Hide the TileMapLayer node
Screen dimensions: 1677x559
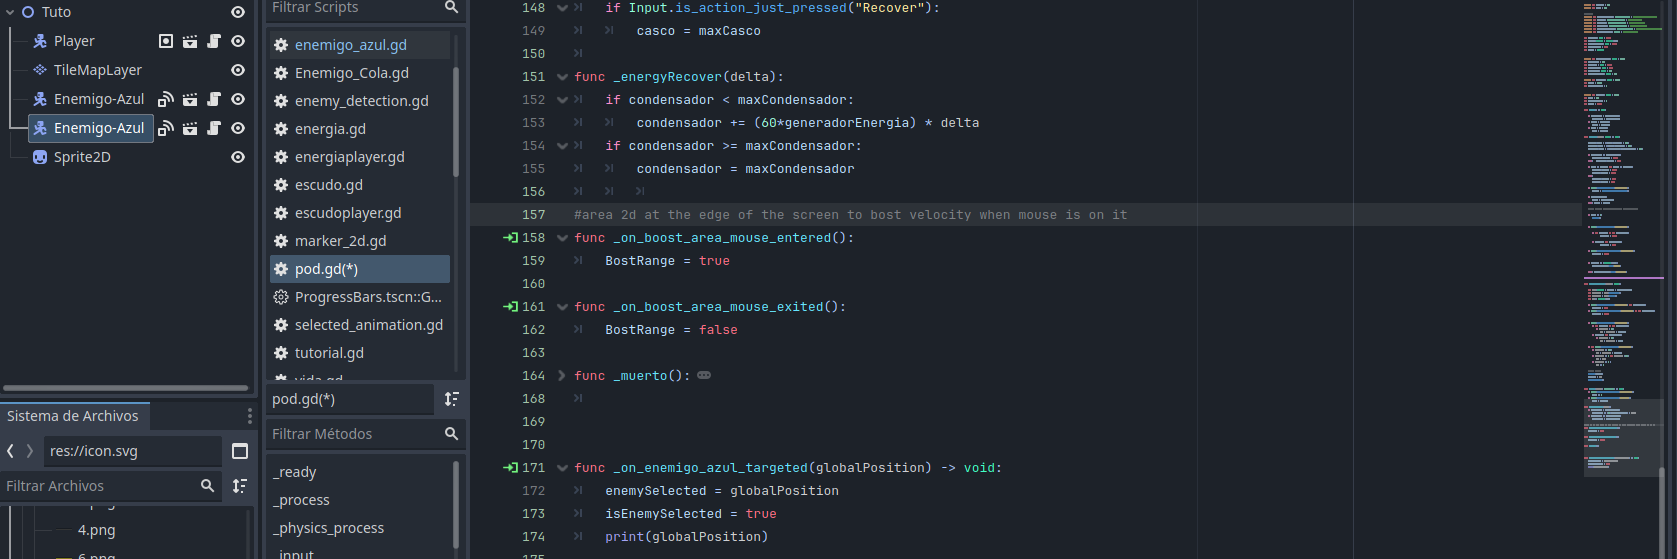point(238,70)
